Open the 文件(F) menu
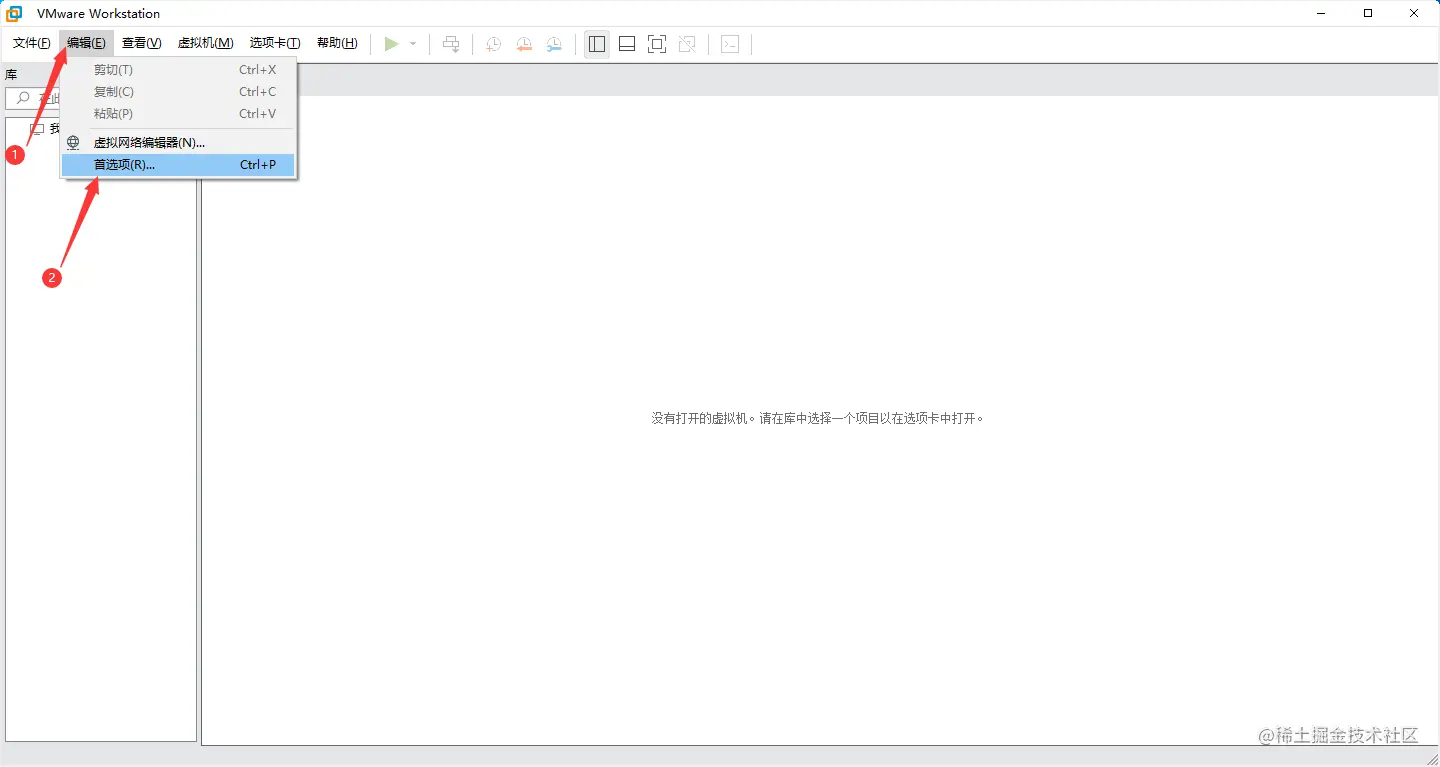The height and width of the screenshot is (767, 1440). [32, 43]
